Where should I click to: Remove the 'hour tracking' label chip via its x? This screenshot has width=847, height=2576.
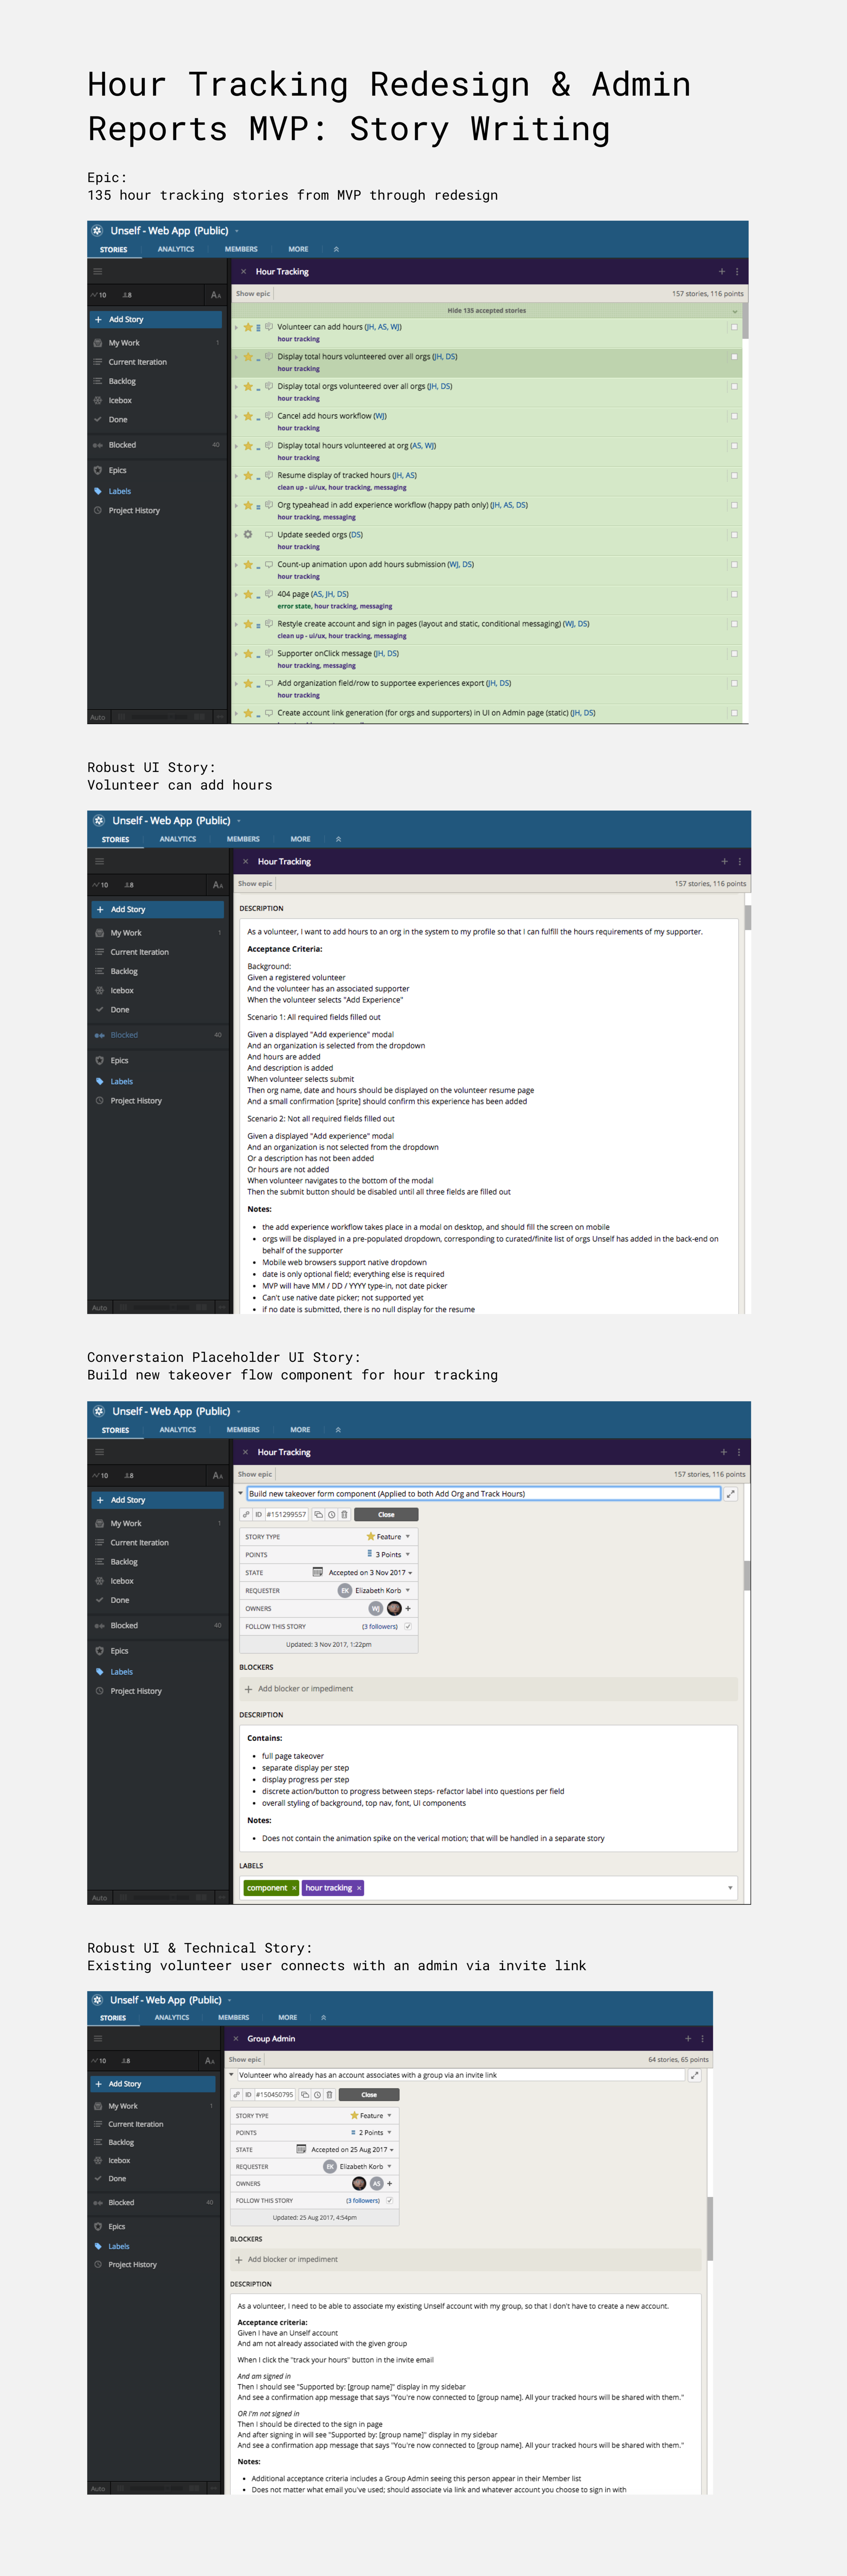[359, 1888]
